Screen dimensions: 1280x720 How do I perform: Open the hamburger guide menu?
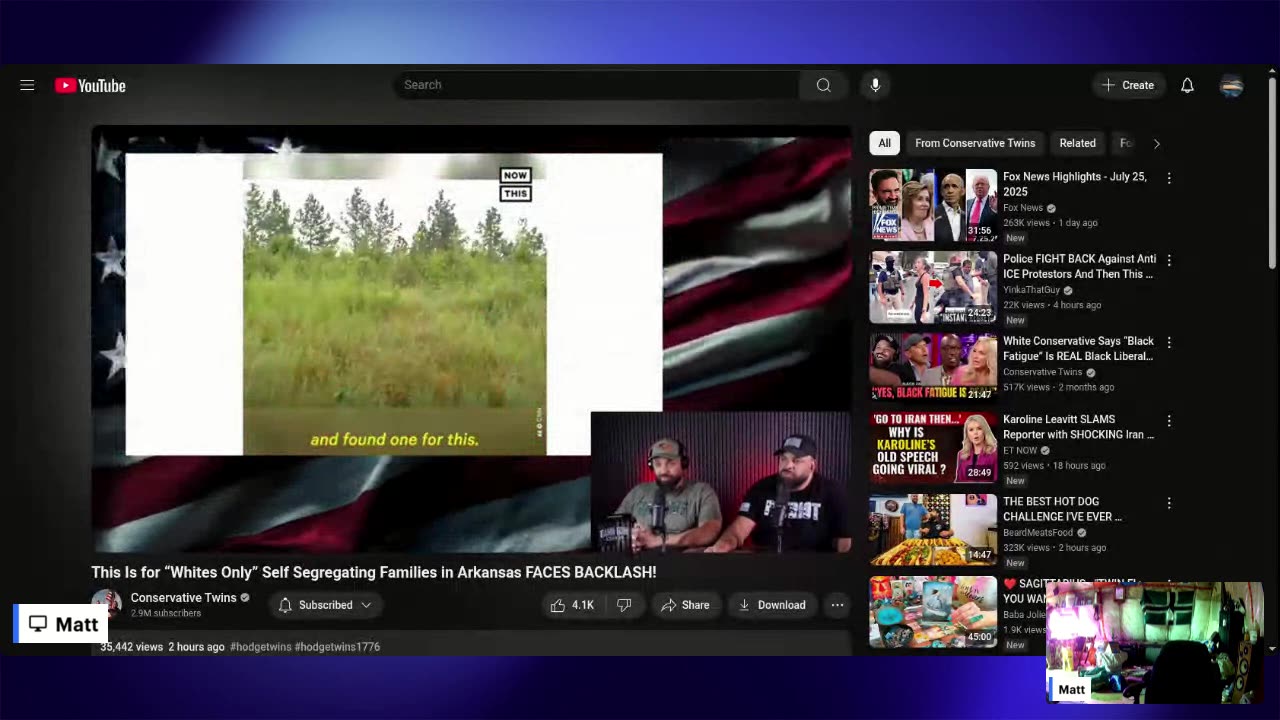pos(27,85)
